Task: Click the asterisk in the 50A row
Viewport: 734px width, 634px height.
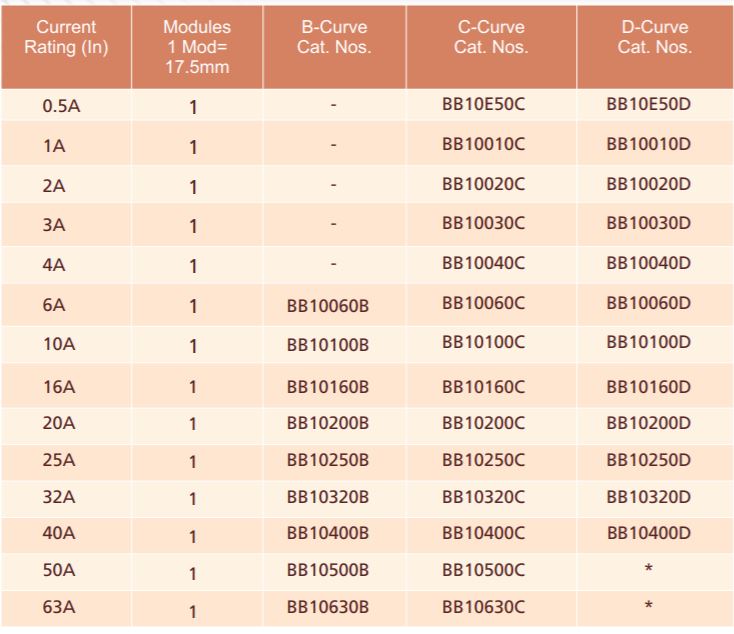Action: (x=649, y=570)
